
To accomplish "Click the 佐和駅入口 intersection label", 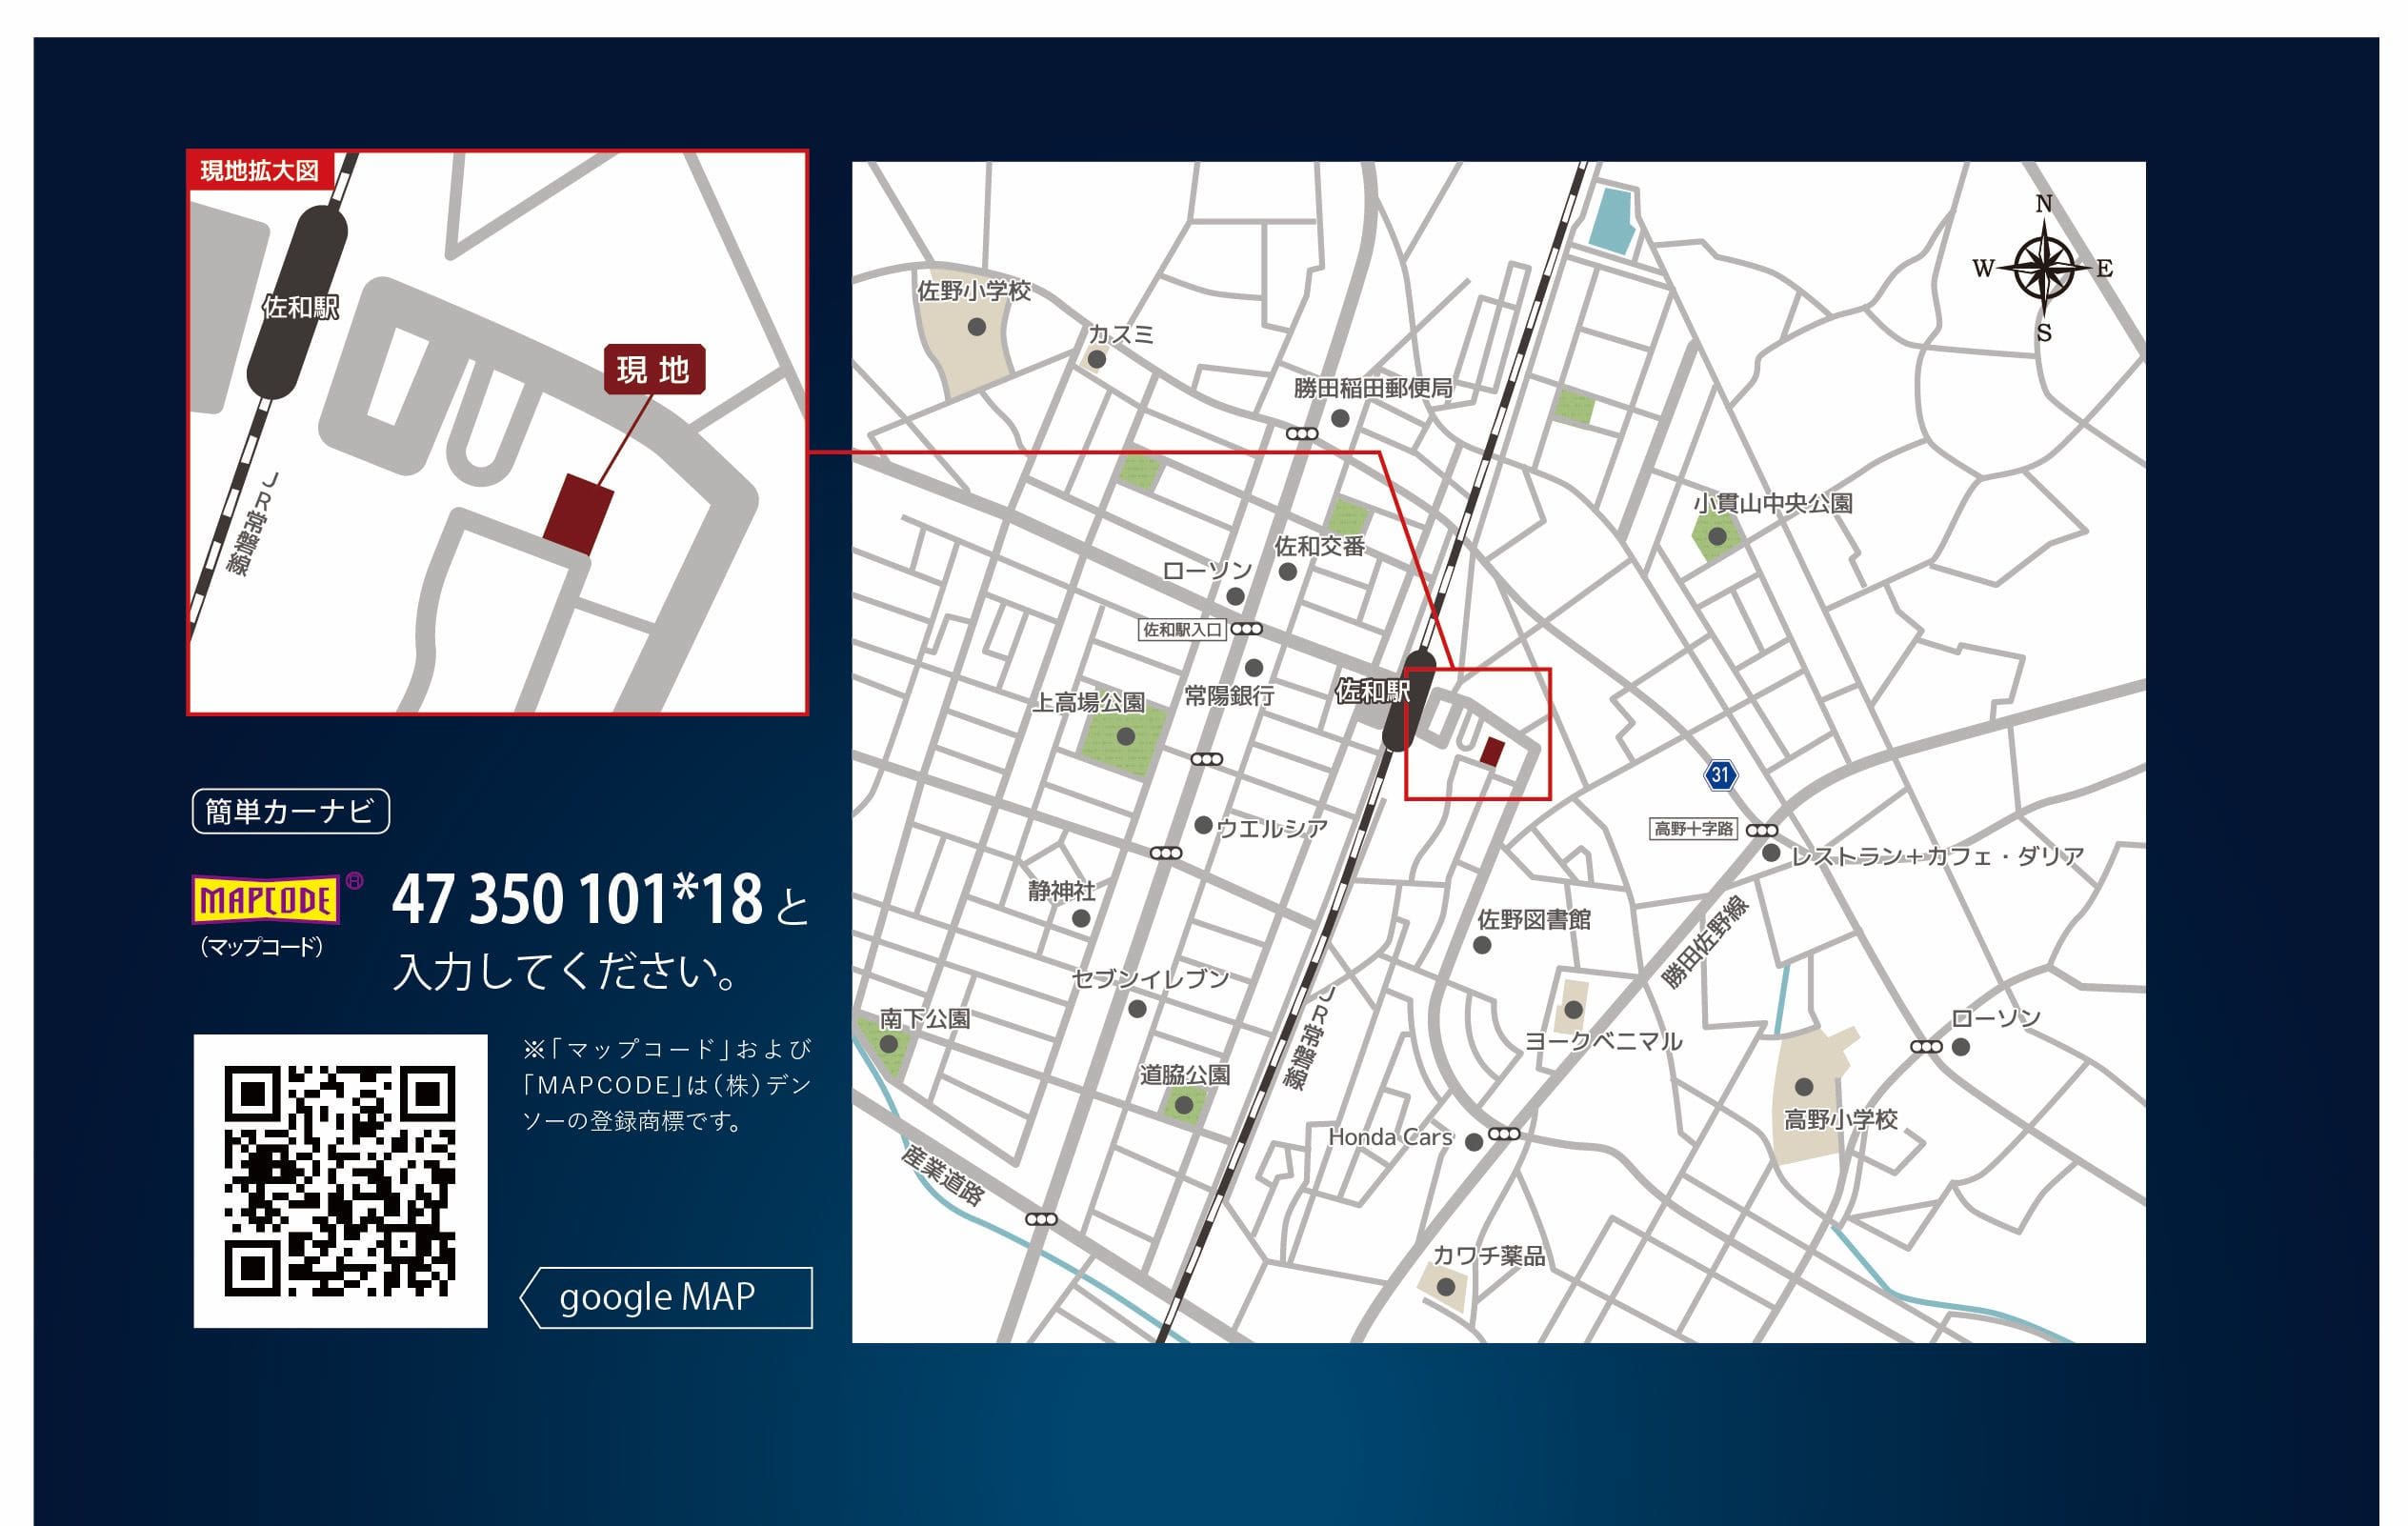I will (x=1182, y=630).
